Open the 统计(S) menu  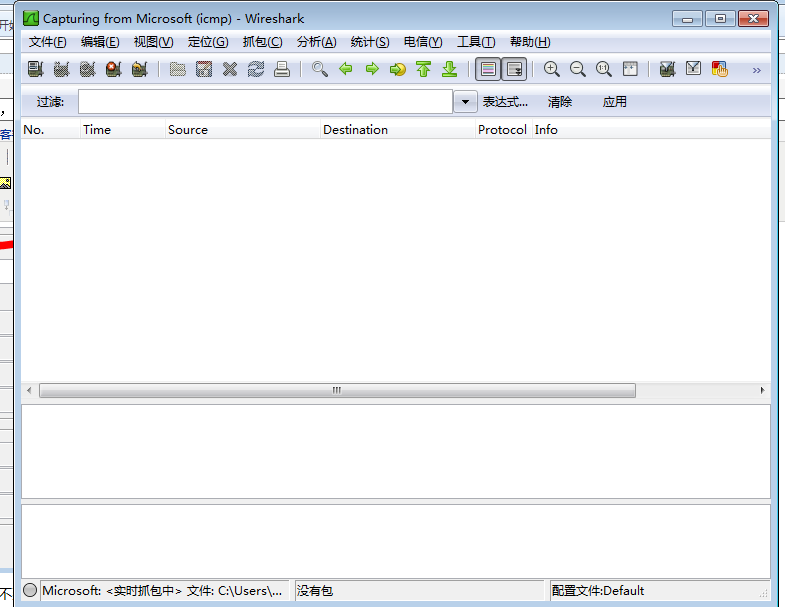coord(370,42)
